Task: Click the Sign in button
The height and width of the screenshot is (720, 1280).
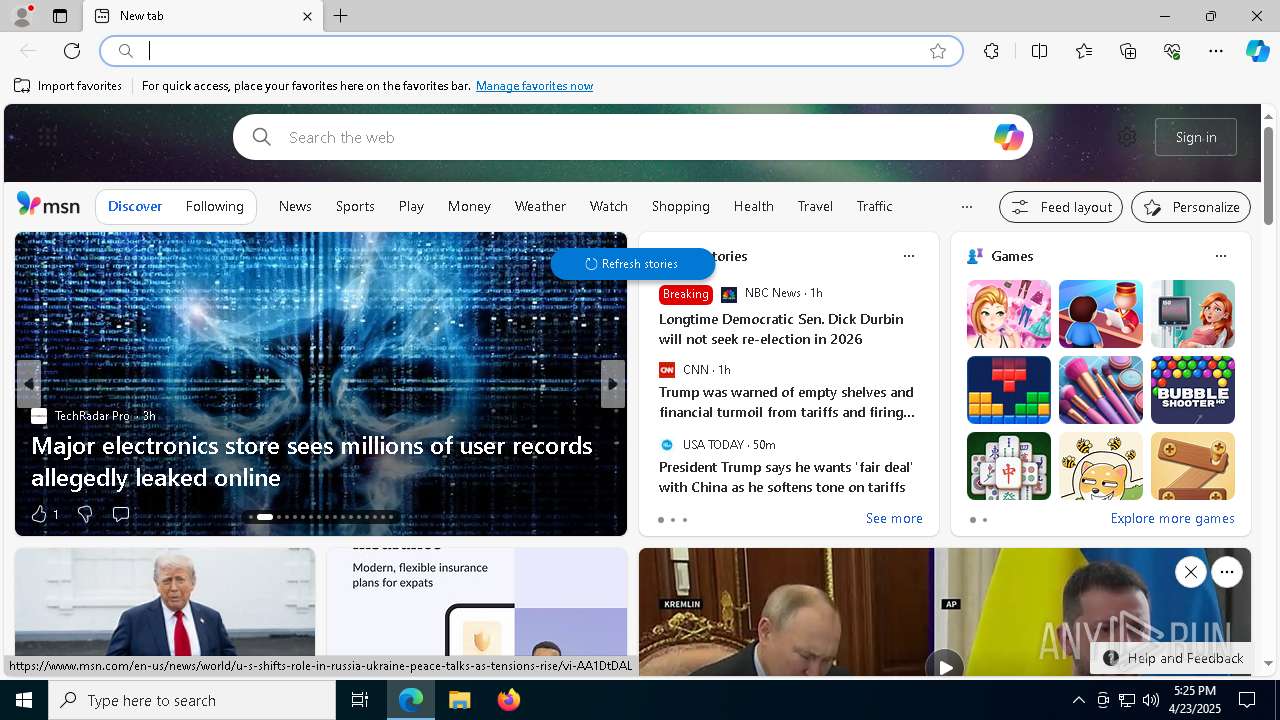Action: point(1196,137)
